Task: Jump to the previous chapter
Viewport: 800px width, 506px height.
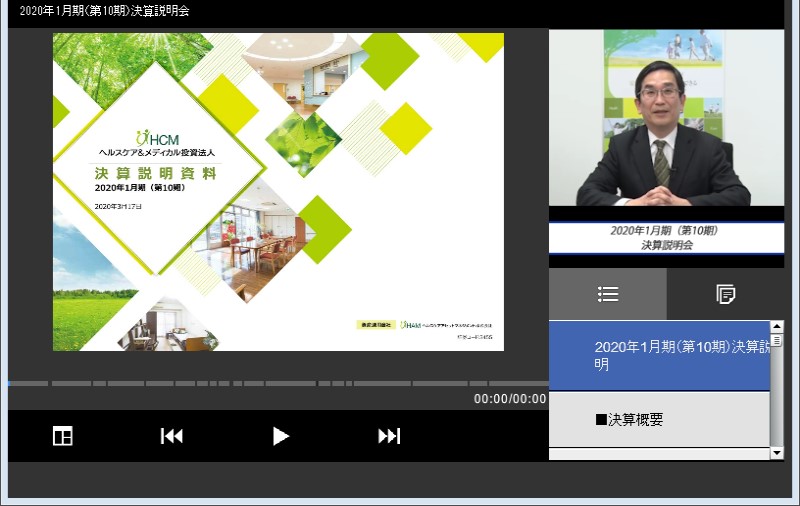Action: pos(172,436)
